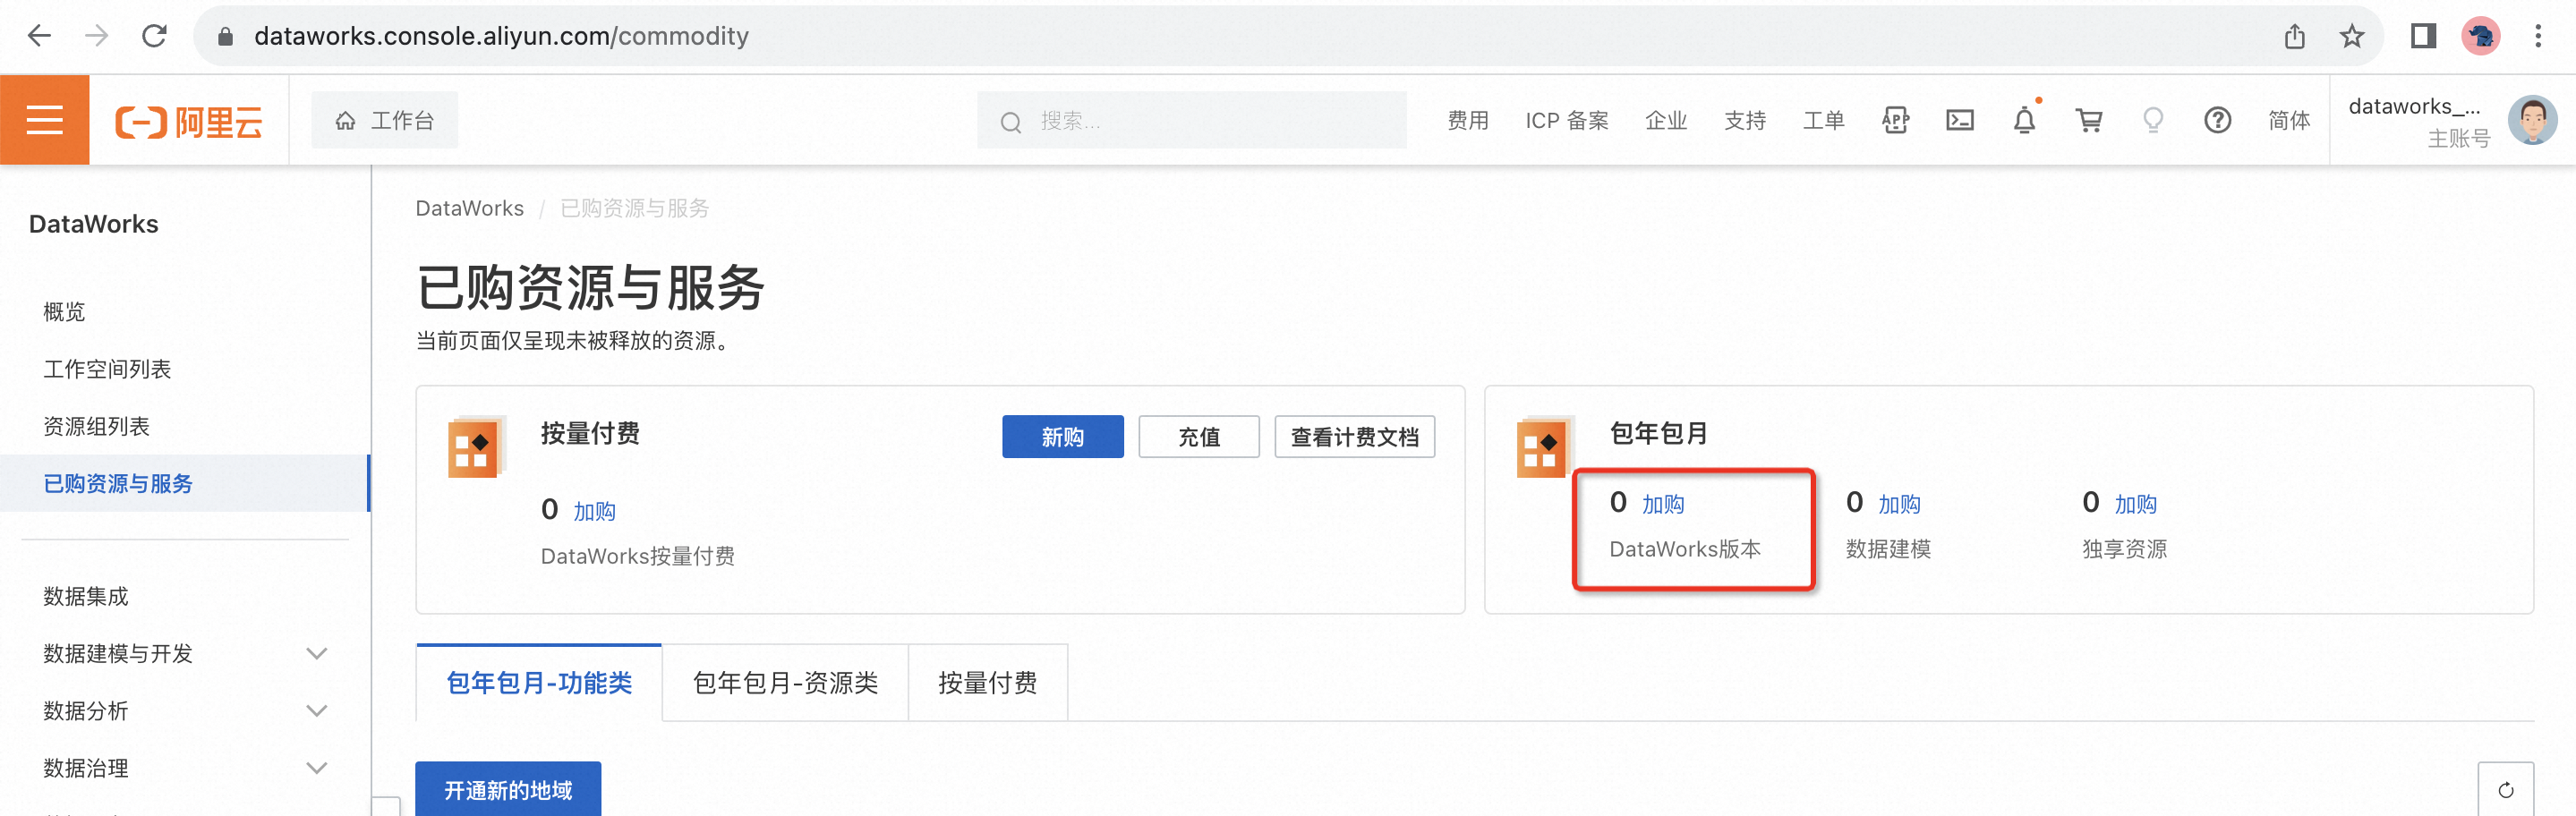Expand the 数据治理 chevron
The width and height of the screenshot is (2576, 816).
[317, 768]
